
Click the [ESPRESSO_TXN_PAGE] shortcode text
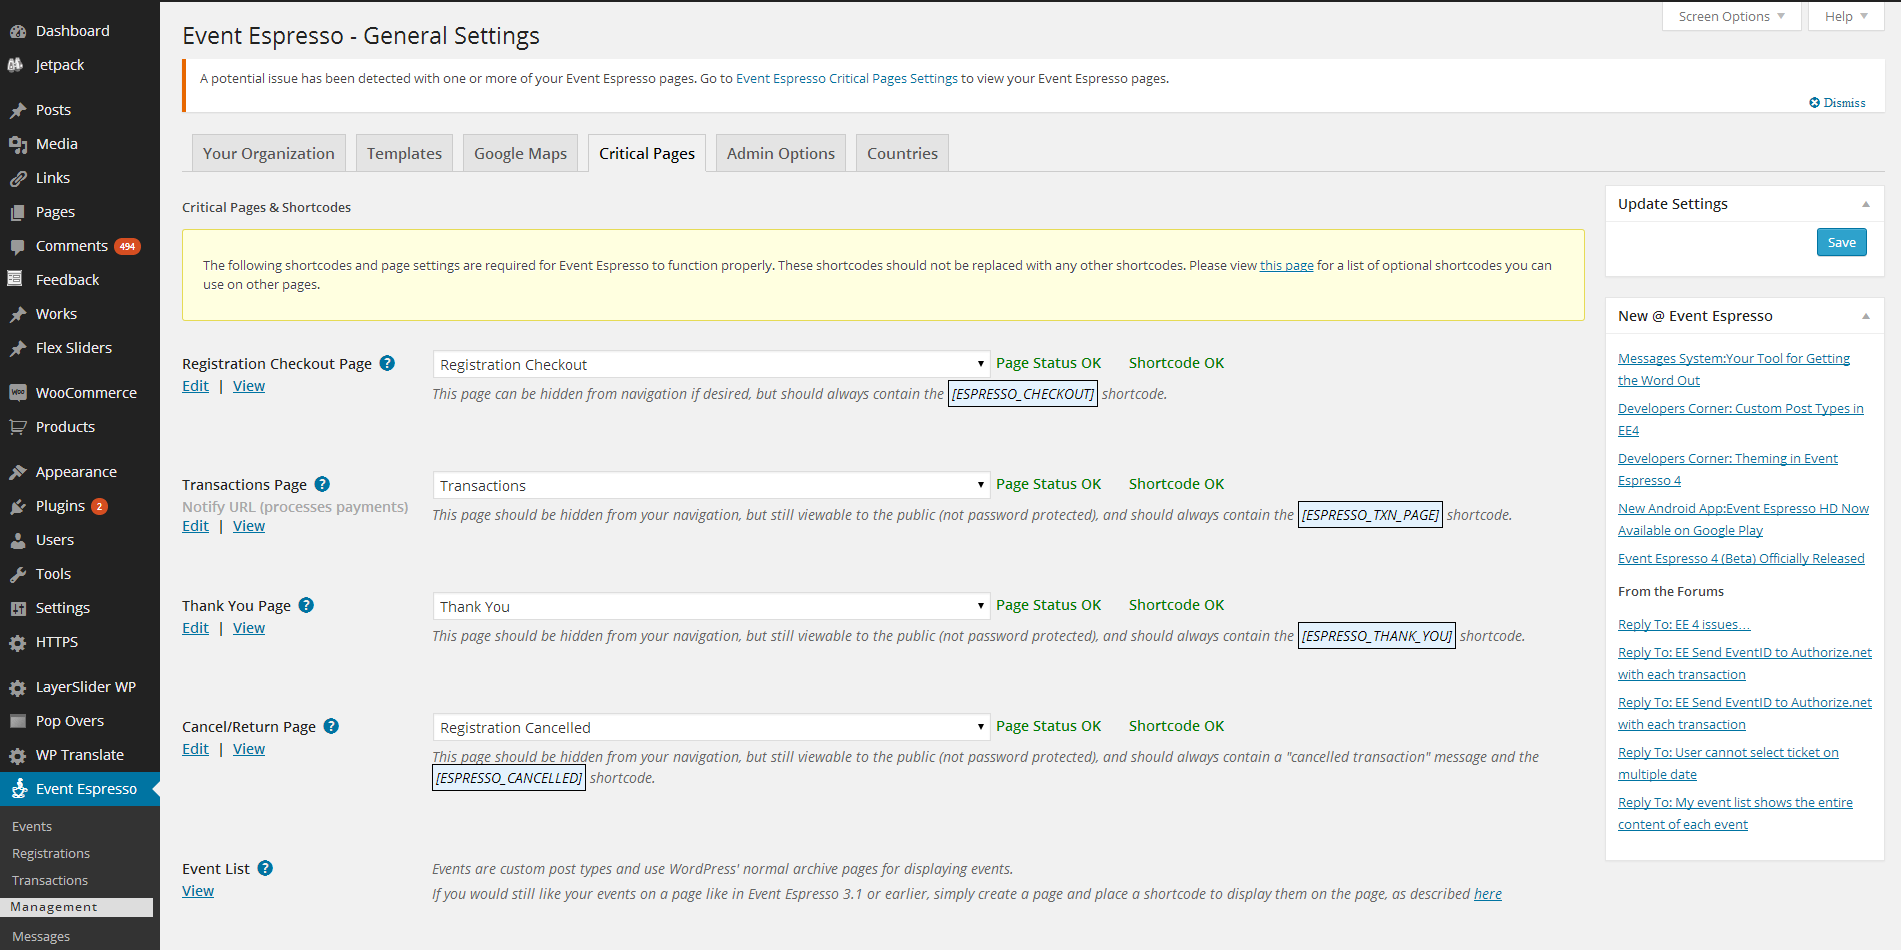coord(1370,515)
